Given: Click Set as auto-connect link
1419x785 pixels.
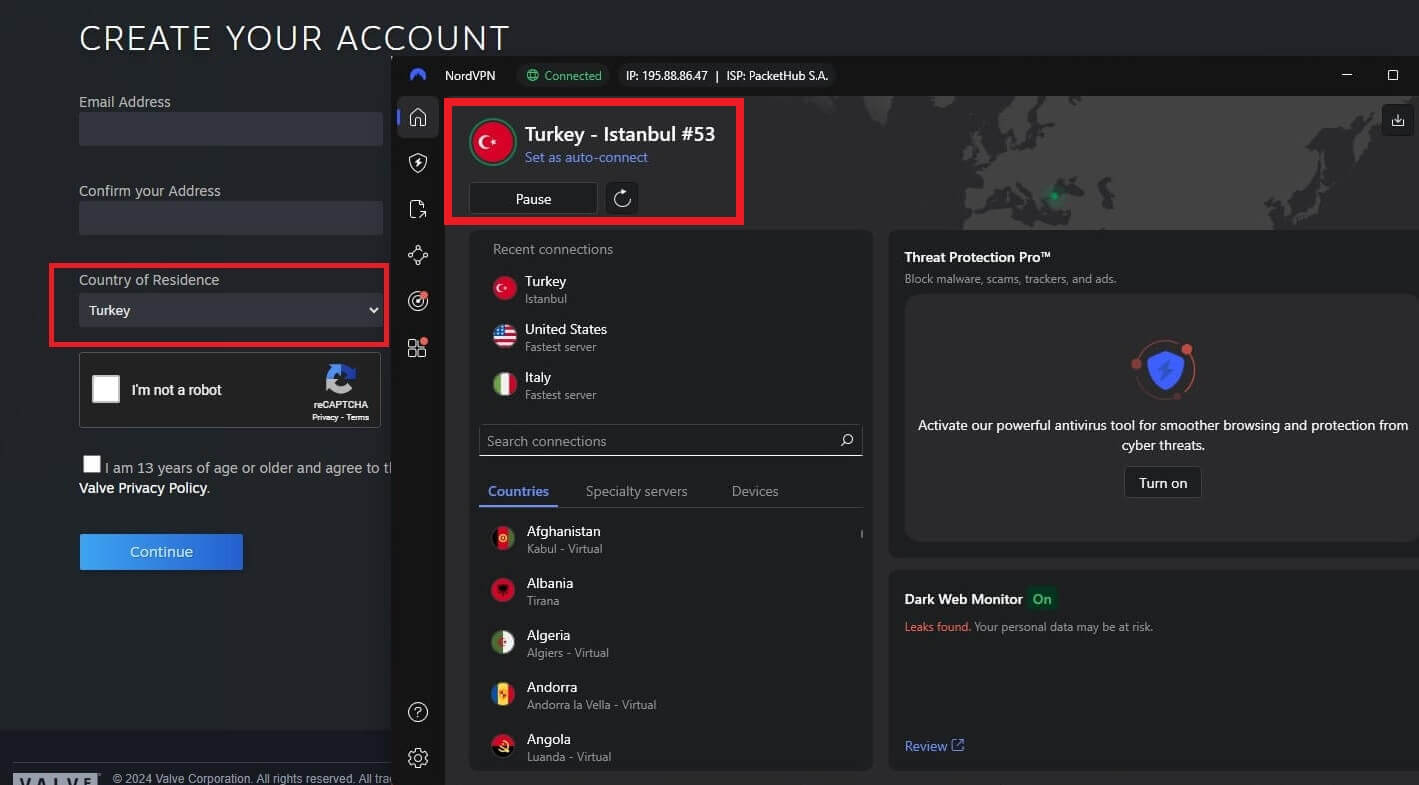Looking at the screenshot, I should pos(587,157).
